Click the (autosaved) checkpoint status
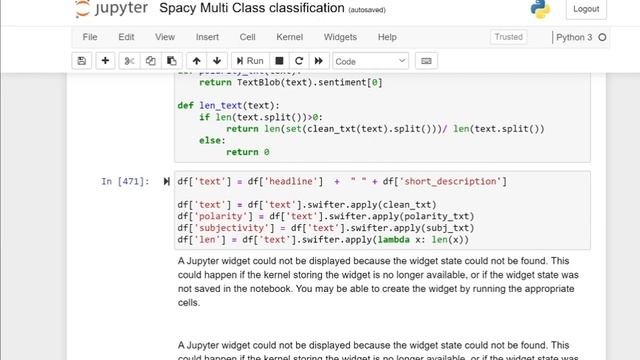 [367, 10]
